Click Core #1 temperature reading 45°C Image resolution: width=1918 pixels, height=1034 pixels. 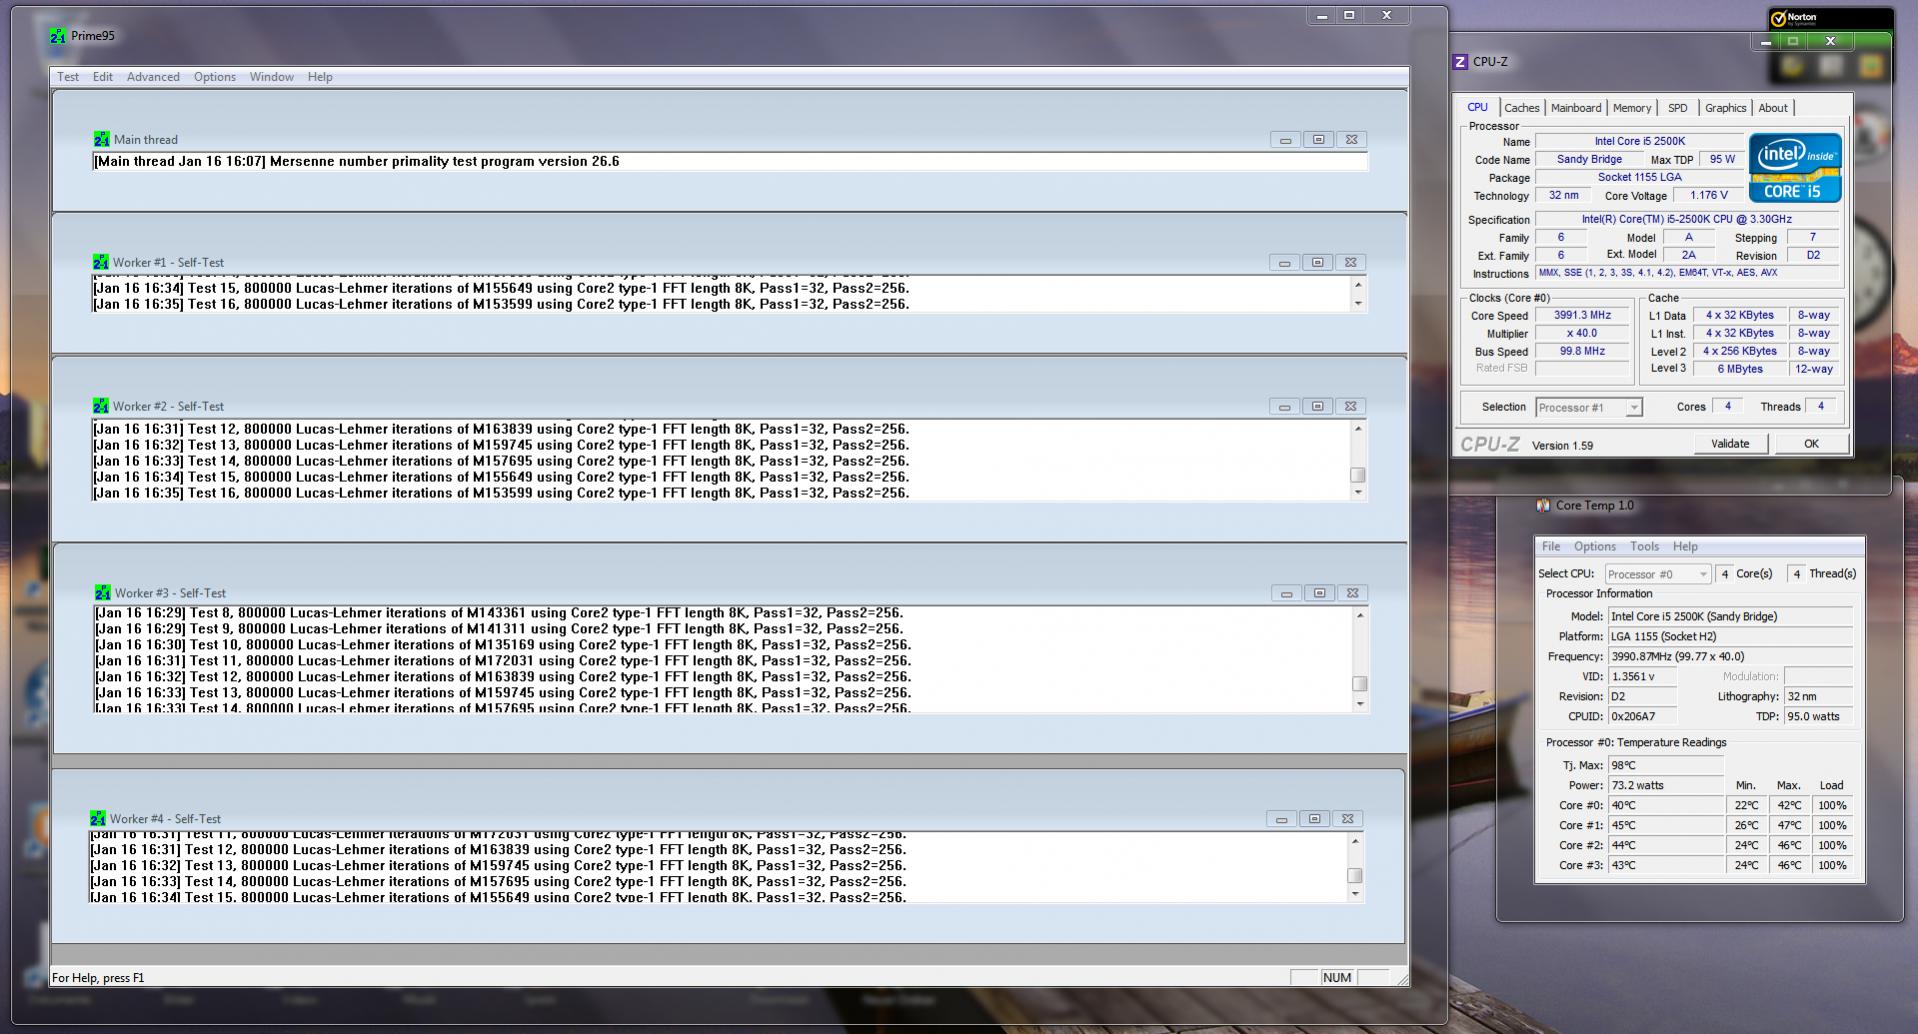click(1665, 826)
